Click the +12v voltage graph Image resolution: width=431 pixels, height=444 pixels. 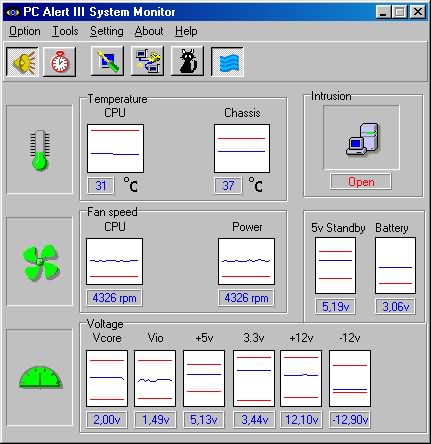301,378
